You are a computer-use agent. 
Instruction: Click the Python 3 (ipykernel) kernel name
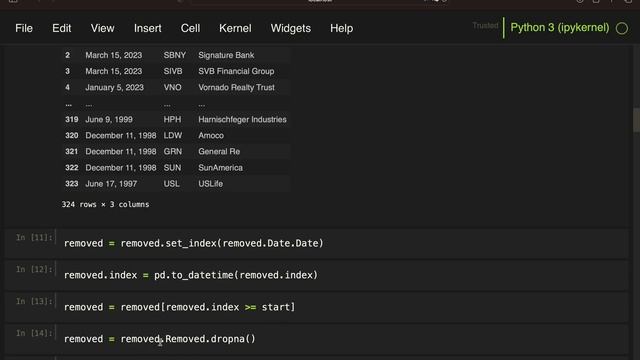560,27
